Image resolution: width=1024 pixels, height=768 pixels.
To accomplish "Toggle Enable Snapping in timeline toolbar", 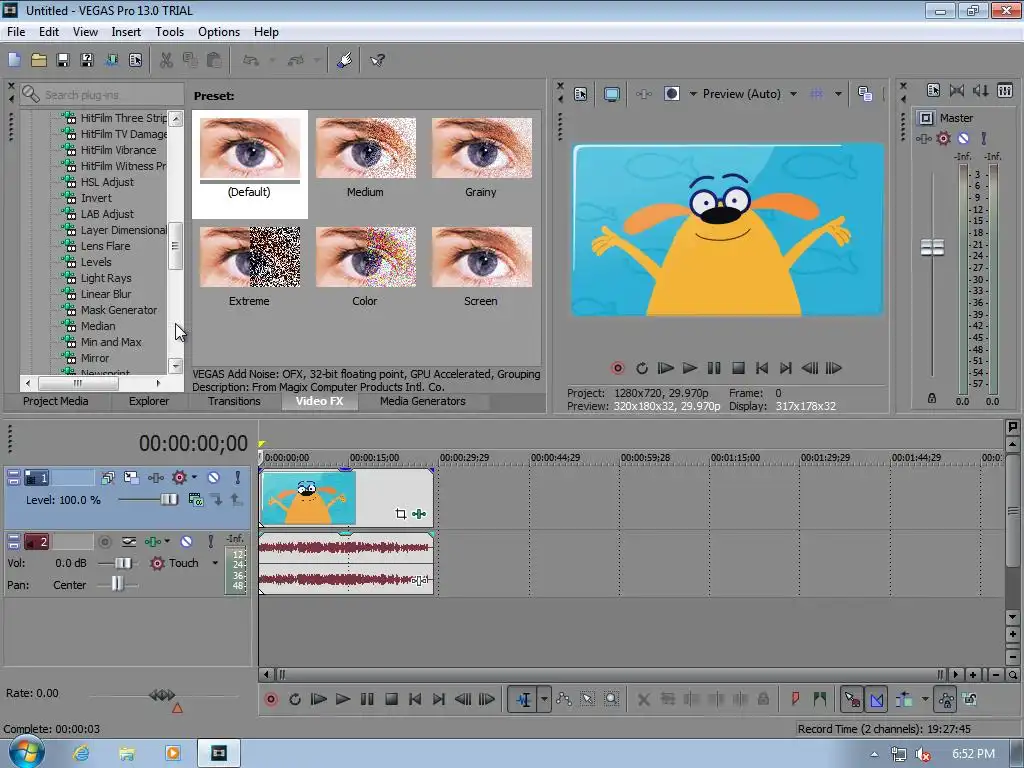I will coord(852,699).
